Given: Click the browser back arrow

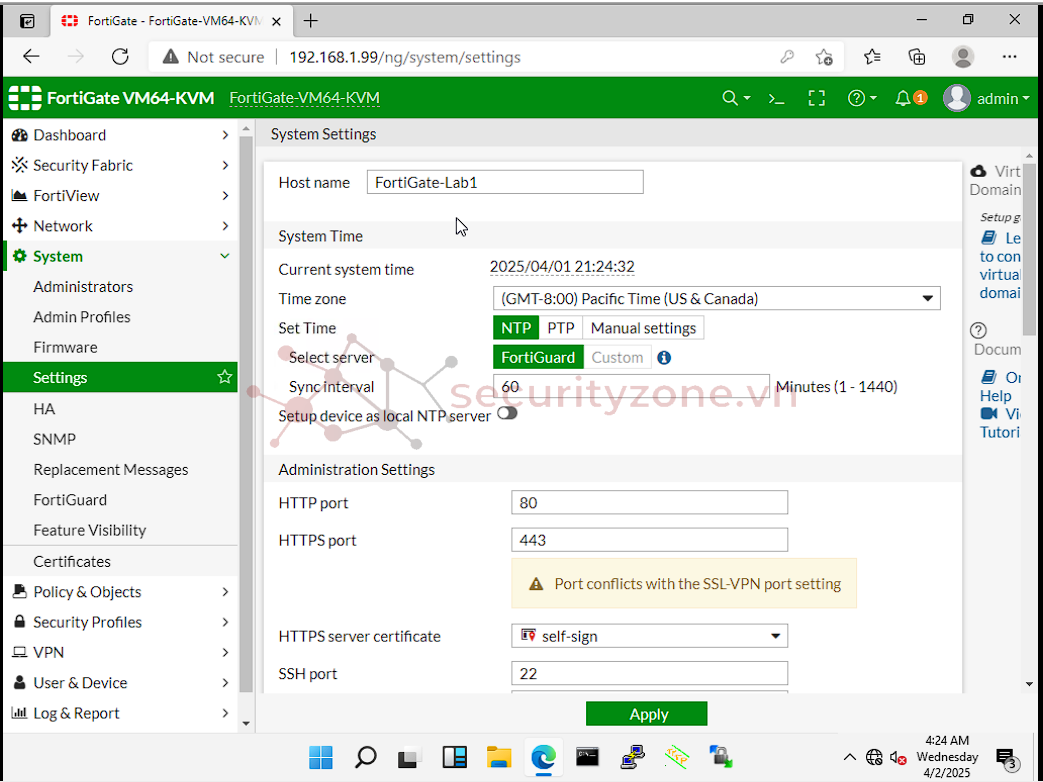Looking at the screenshot, I should 31,57.
